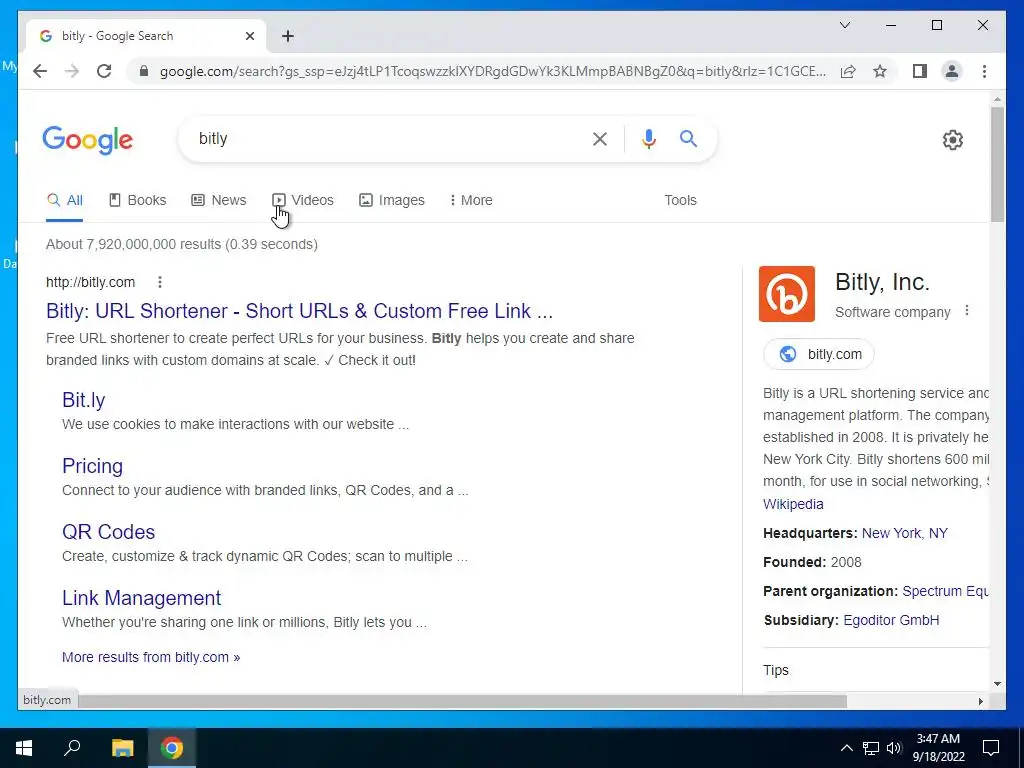Click the vertical scrollbar down arrow
Image resolution: width=1024 pixels, height=768 pixels.
point(997,684)
